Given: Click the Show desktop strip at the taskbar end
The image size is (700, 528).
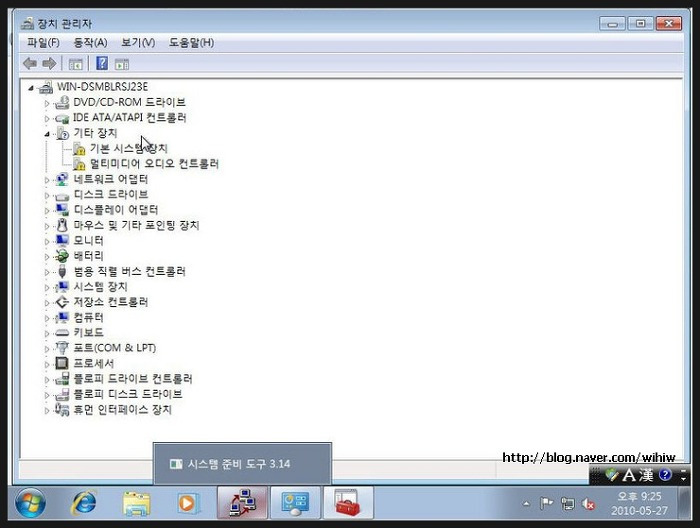Looking at the screenshot, I should click(x=684, y=503).
